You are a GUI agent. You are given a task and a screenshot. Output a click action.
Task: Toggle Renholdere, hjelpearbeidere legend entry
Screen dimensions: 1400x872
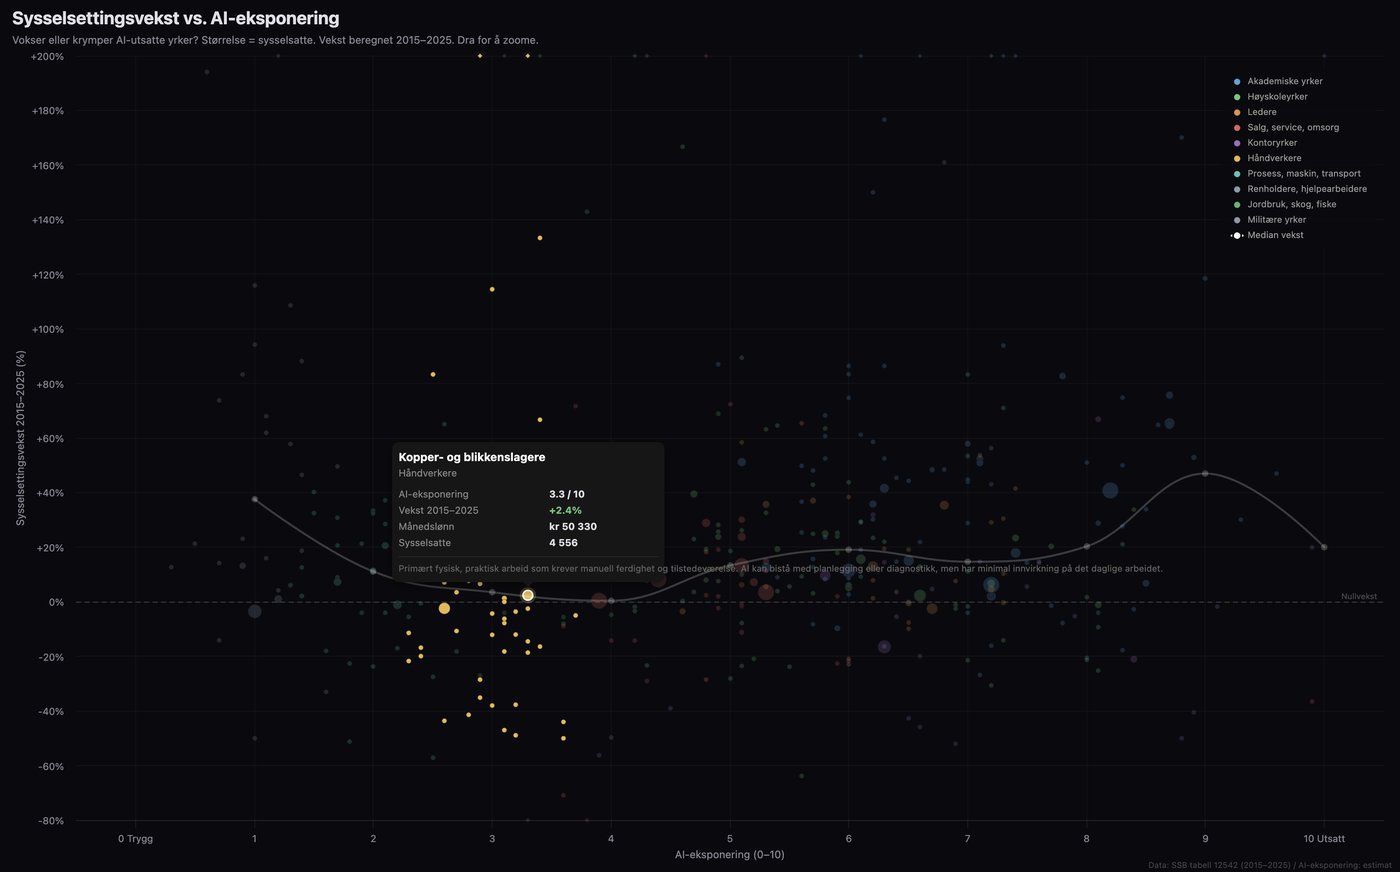pos(1300,189)
